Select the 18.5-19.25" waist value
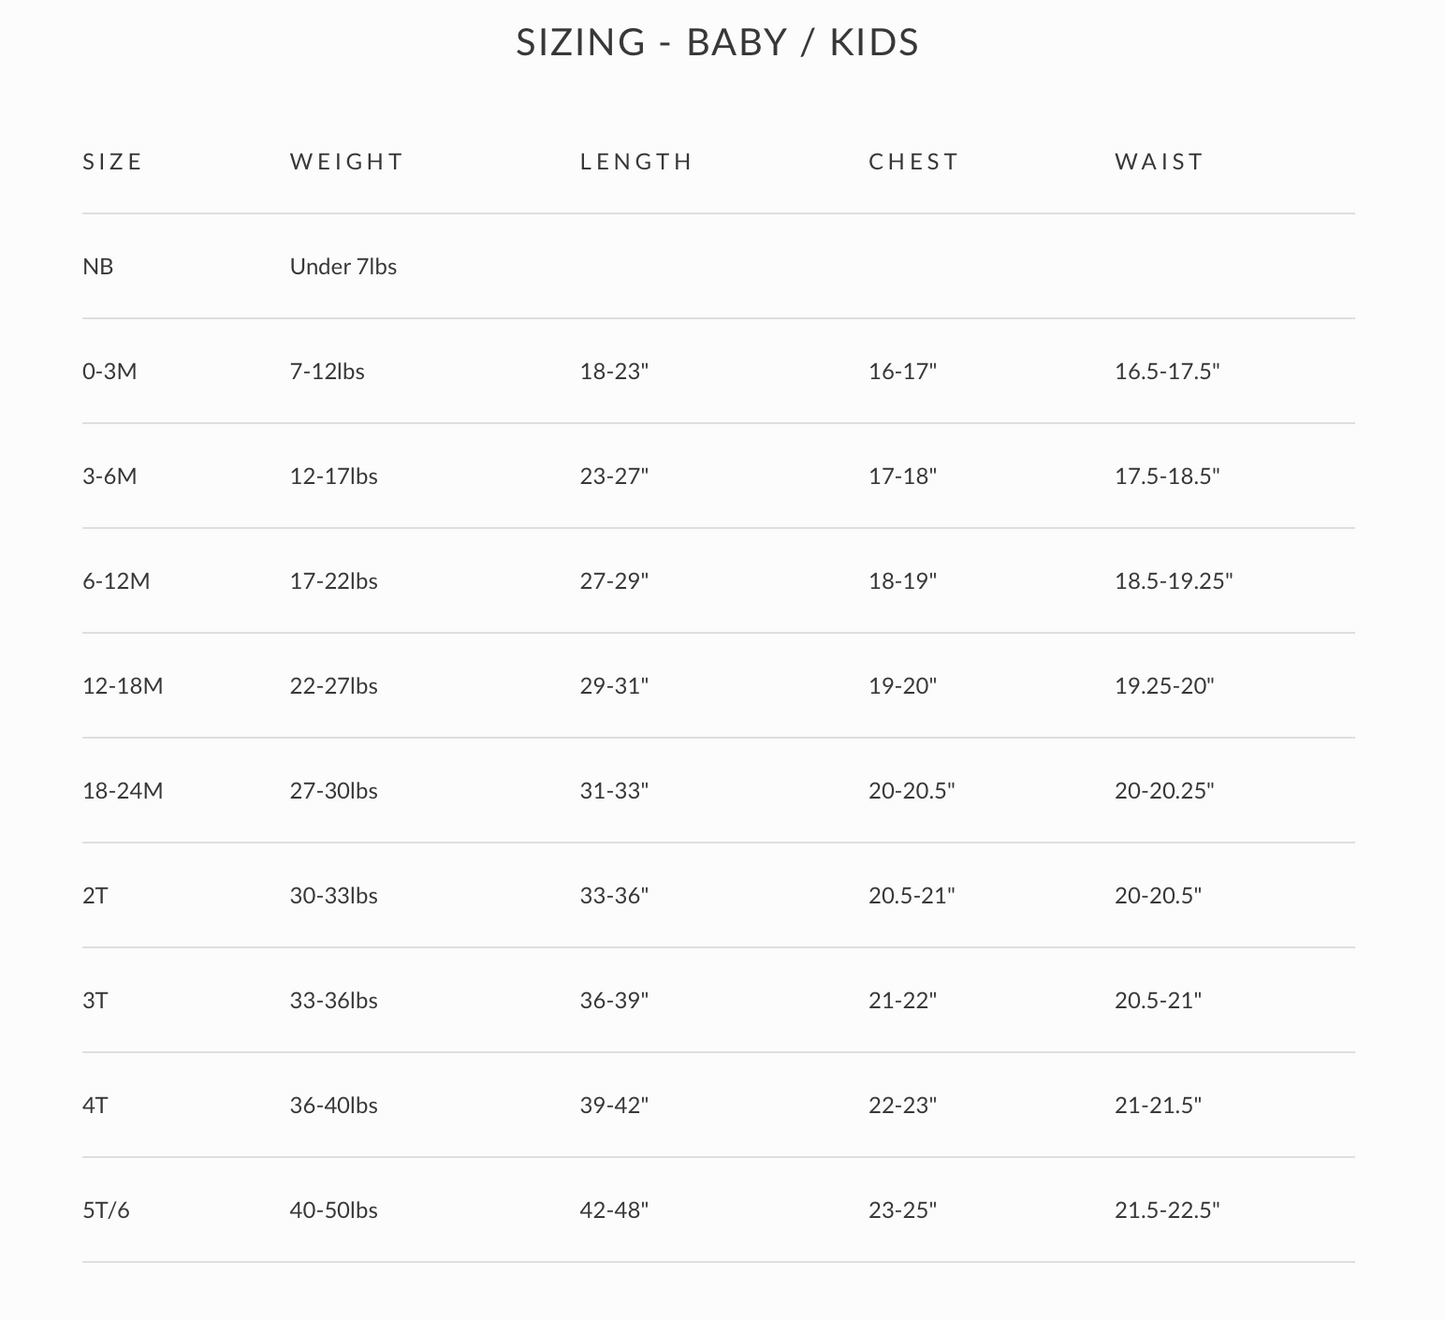1445x1320 pixels. pyautogui.click(x=1174, y=582)
